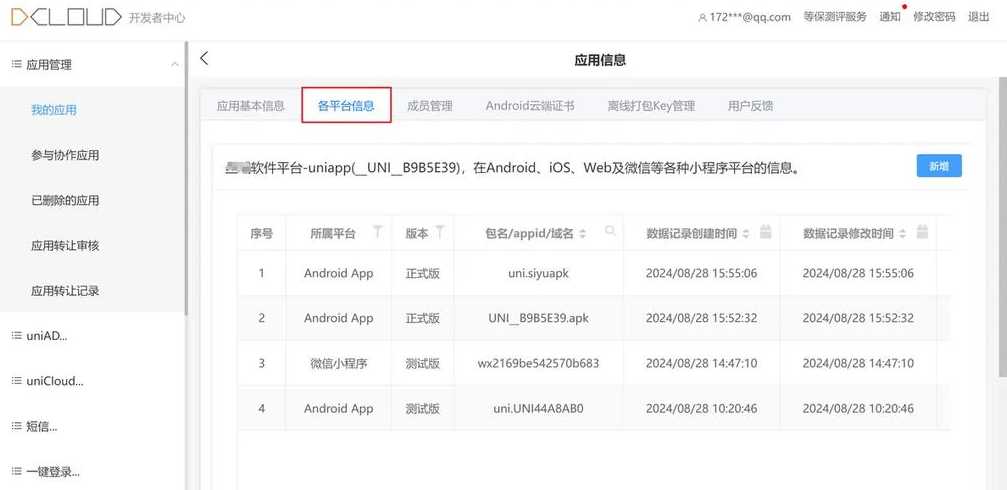Collapse the 应用管理 menu chevron

click(x=175, y=64)
